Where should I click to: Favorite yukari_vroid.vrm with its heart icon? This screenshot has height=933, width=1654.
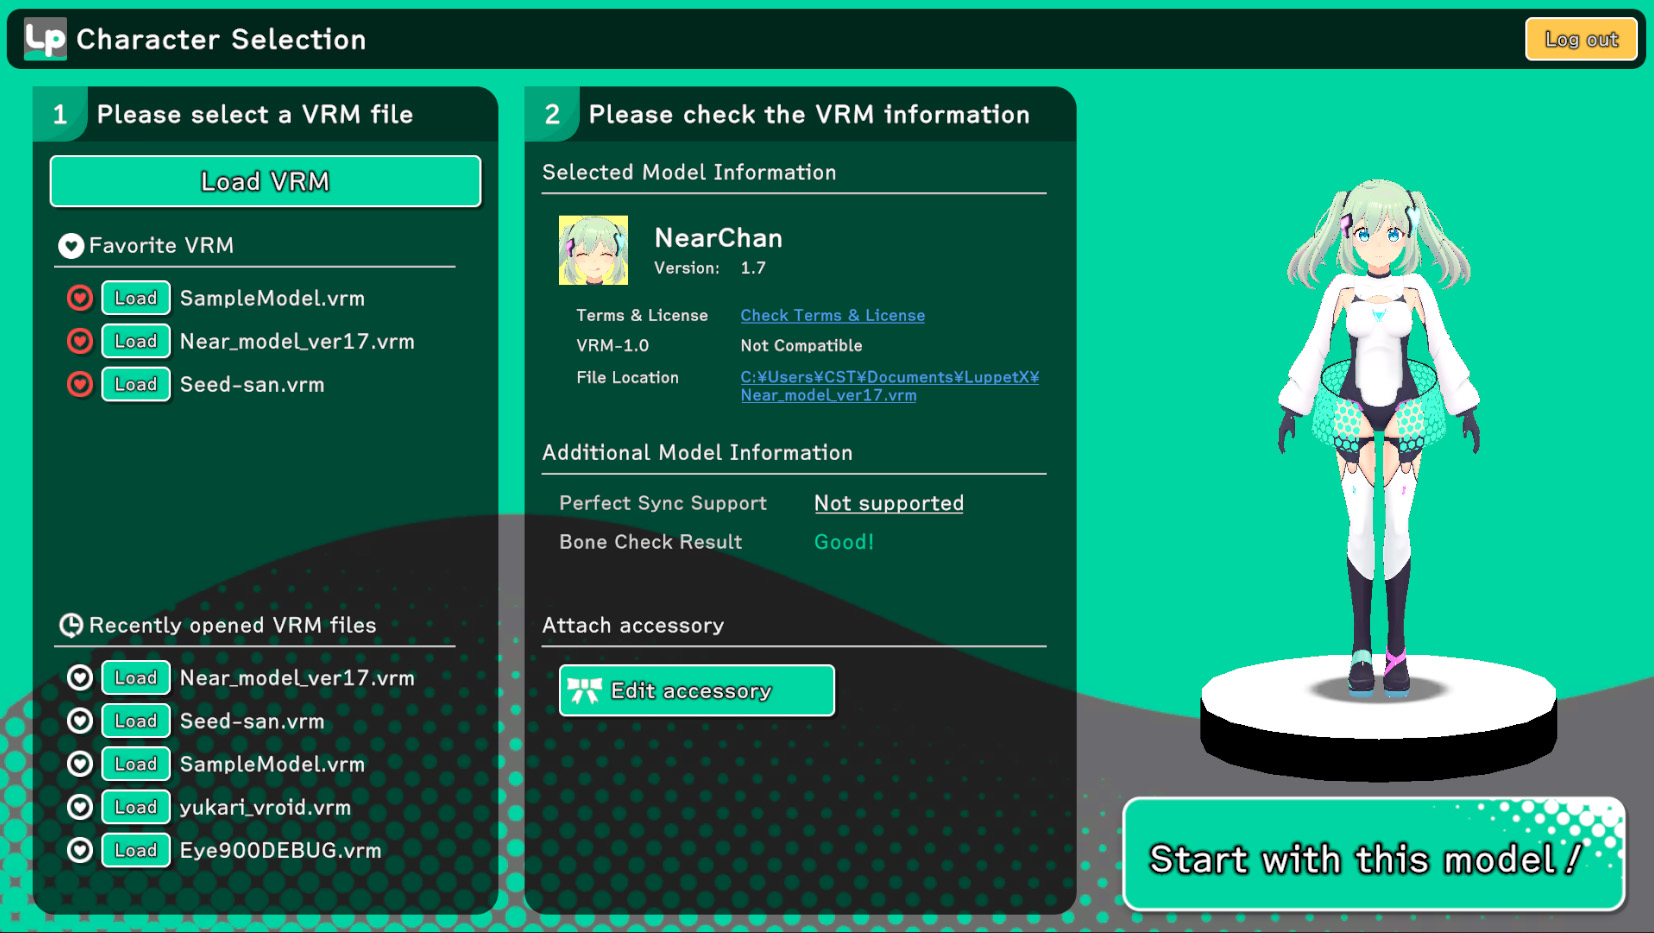point(80,807)
